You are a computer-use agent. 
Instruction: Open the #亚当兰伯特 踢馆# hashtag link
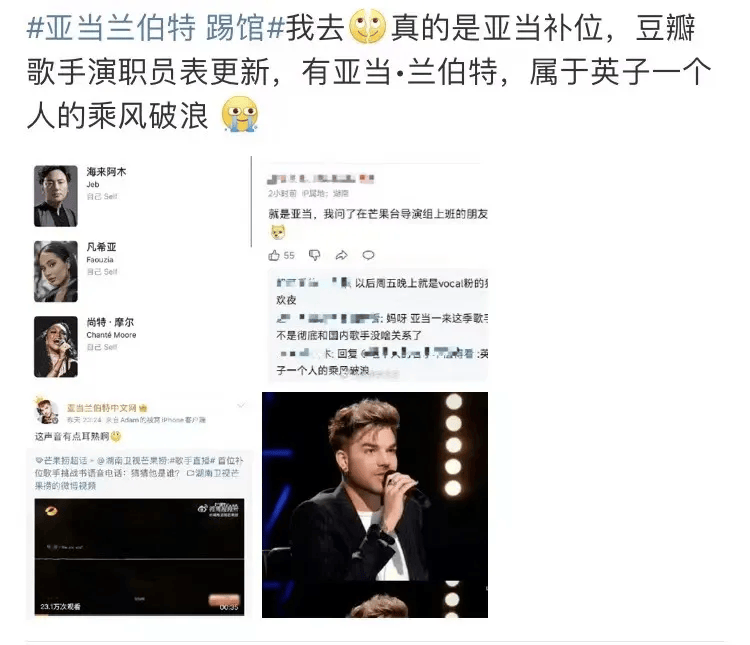[156, 27]
